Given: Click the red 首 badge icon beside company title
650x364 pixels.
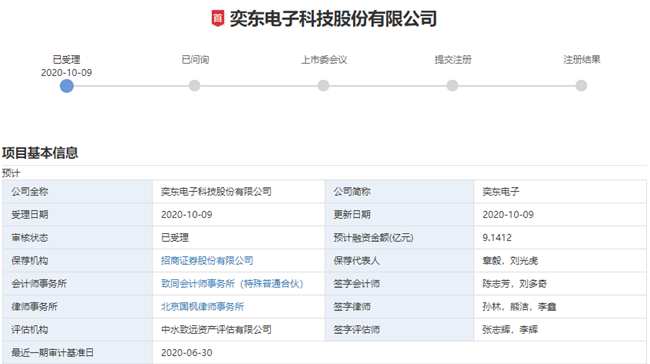Looking at the screenshot, I should 218,19.
